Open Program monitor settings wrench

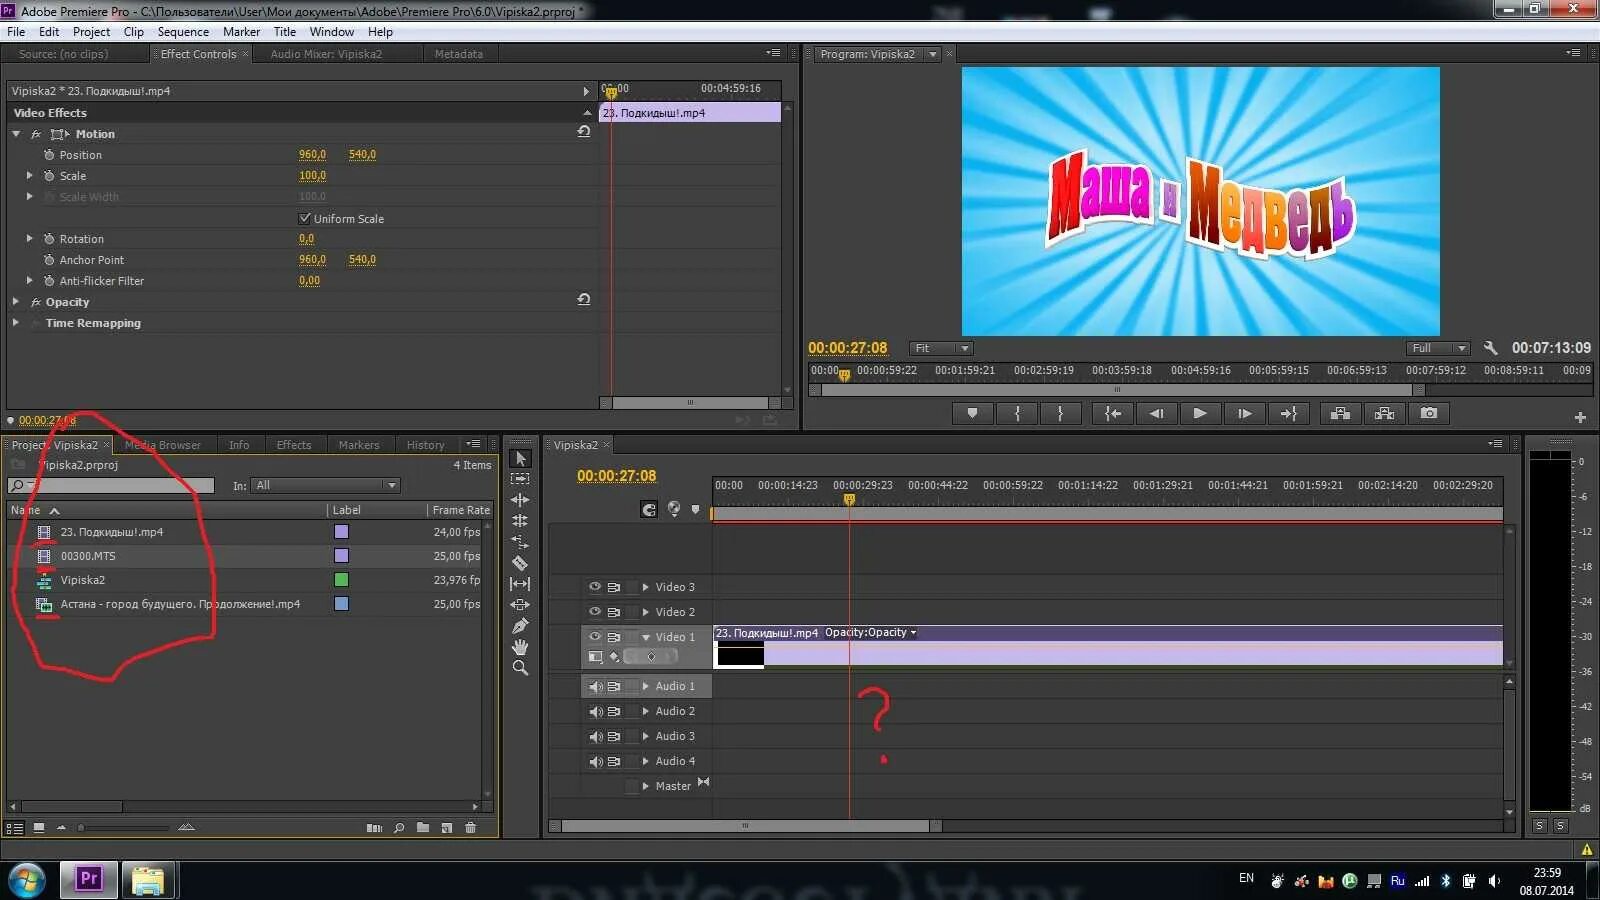click(1490, 348)
